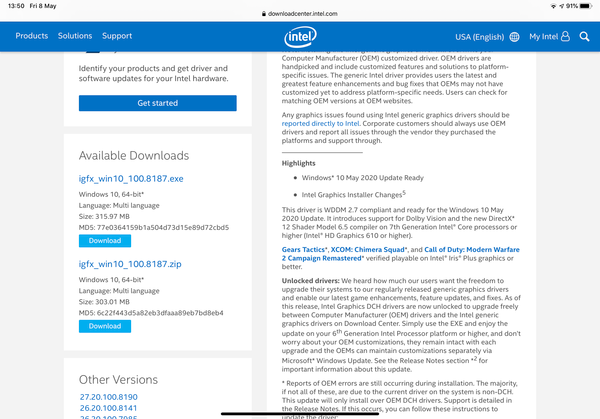
Task: Select the exe MD5 hash 77e0364159b1a504d73d15e89d72cbd5
Action: (x=163, y=228)
